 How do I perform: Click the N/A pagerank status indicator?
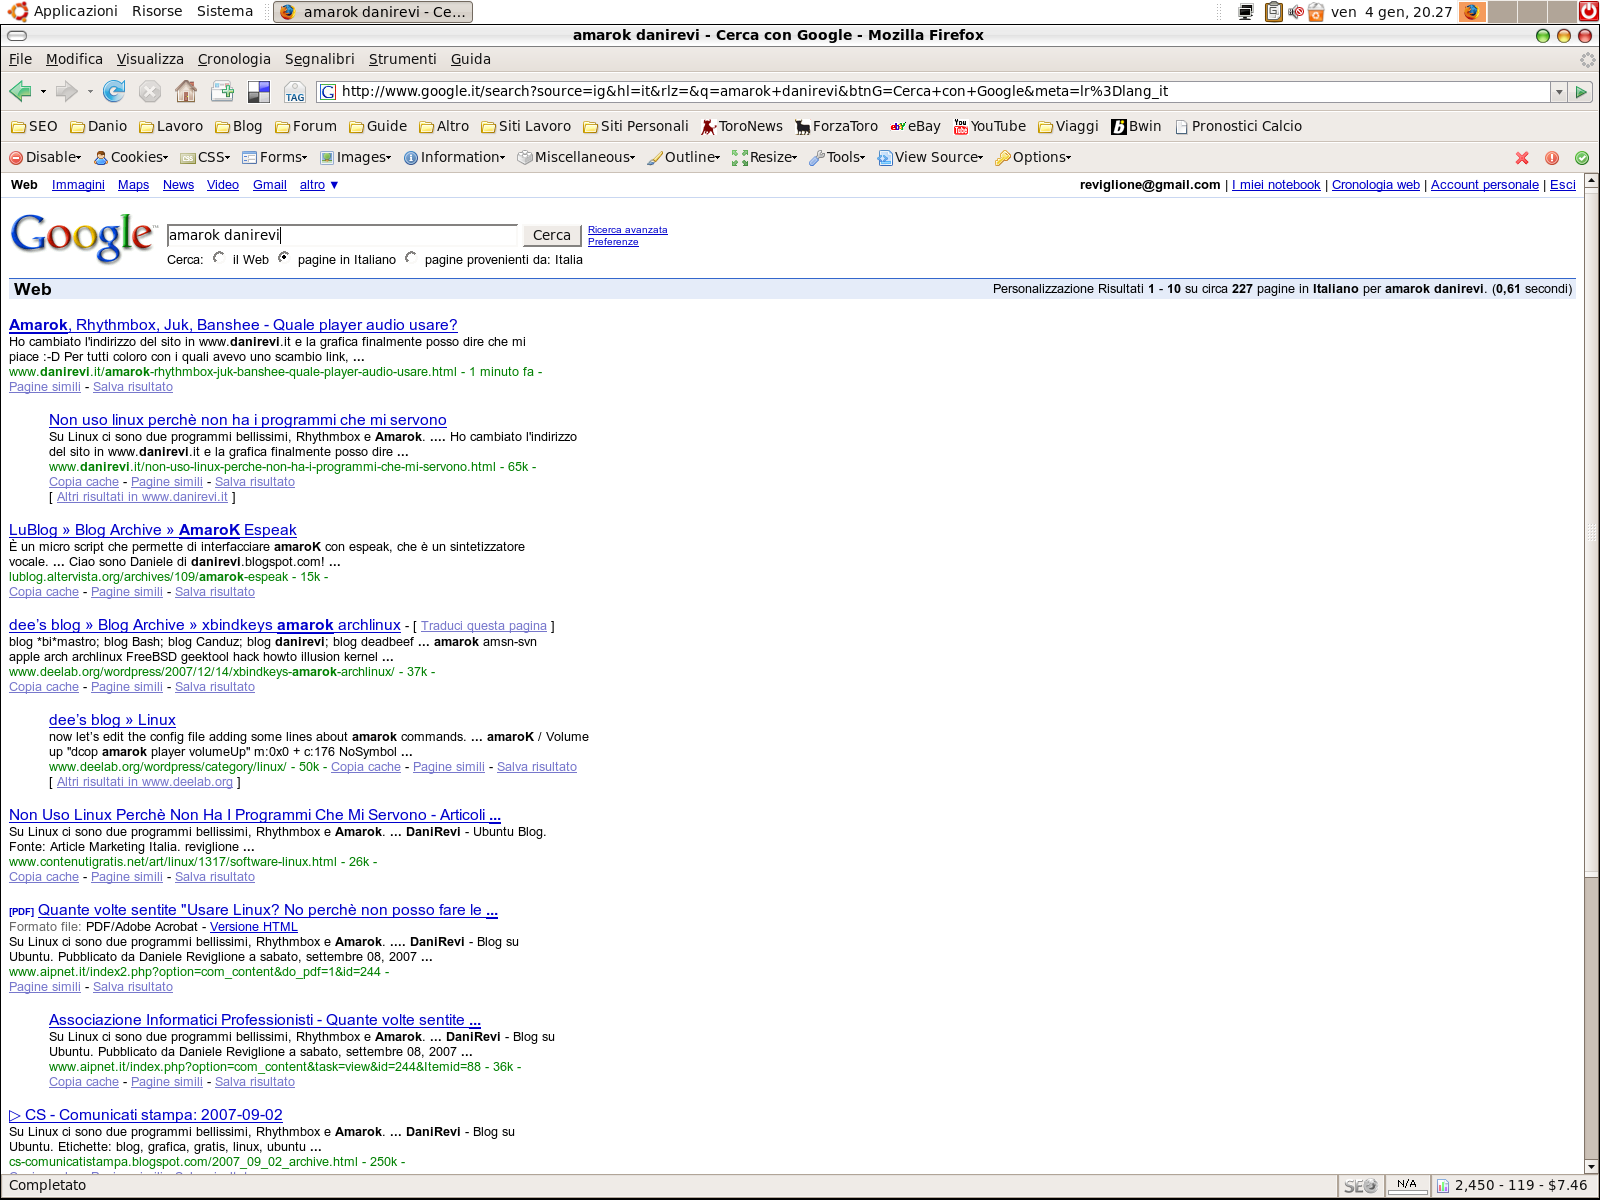pyautogui.click(x=1407, y=1186)
